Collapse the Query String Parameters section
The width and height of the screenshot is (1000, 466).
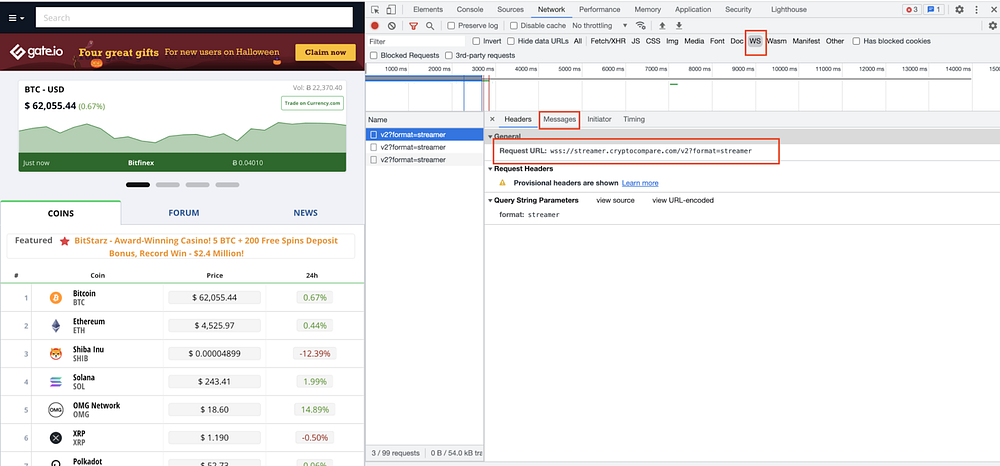[x=492, y=200]
